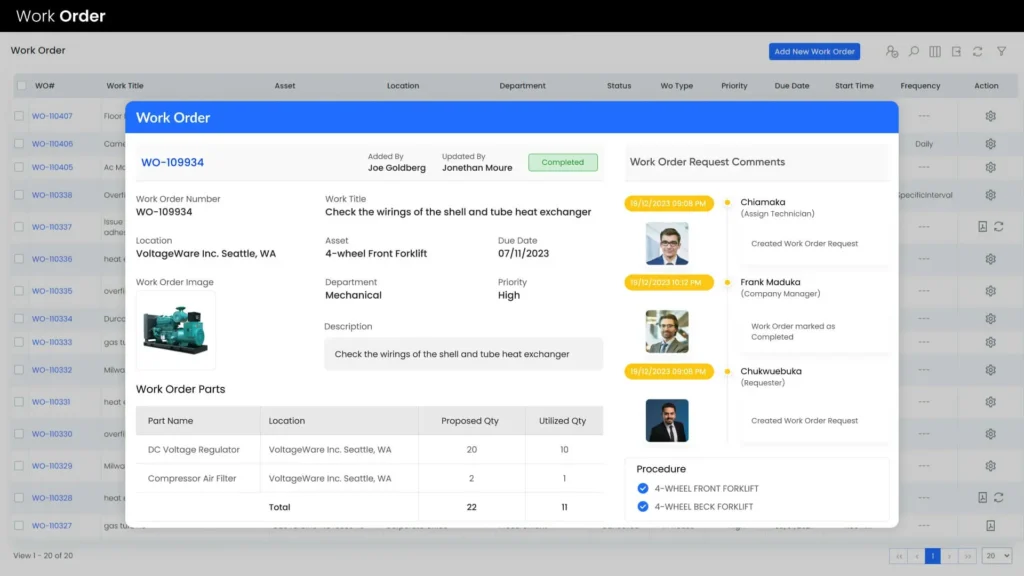Click the recurrence icon in WO-110328 row
Viewport: 1024px width, 576px height.
998,497
